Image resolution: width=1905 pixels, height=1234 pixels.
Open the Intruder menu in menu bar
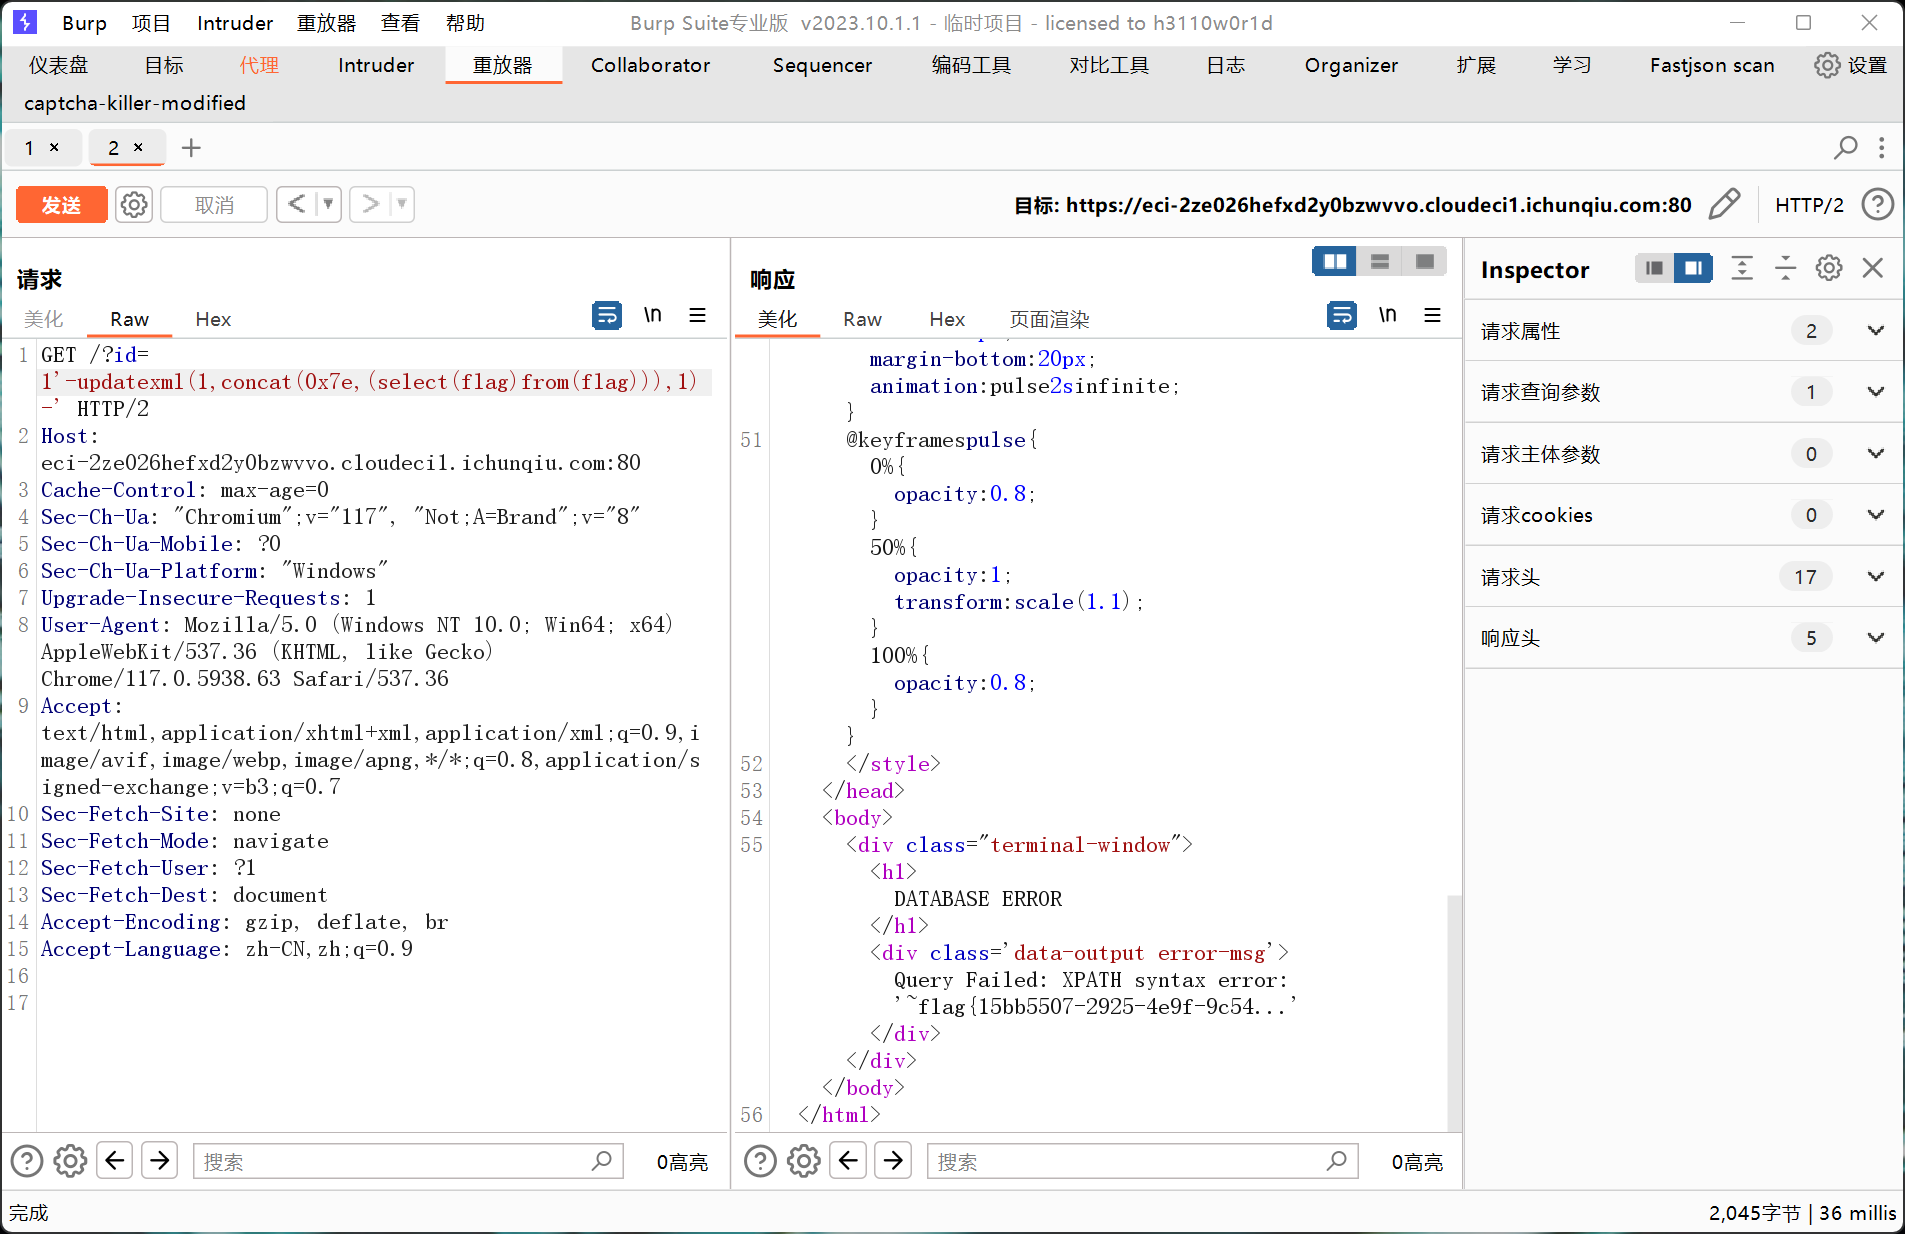[x=235, y=23]
